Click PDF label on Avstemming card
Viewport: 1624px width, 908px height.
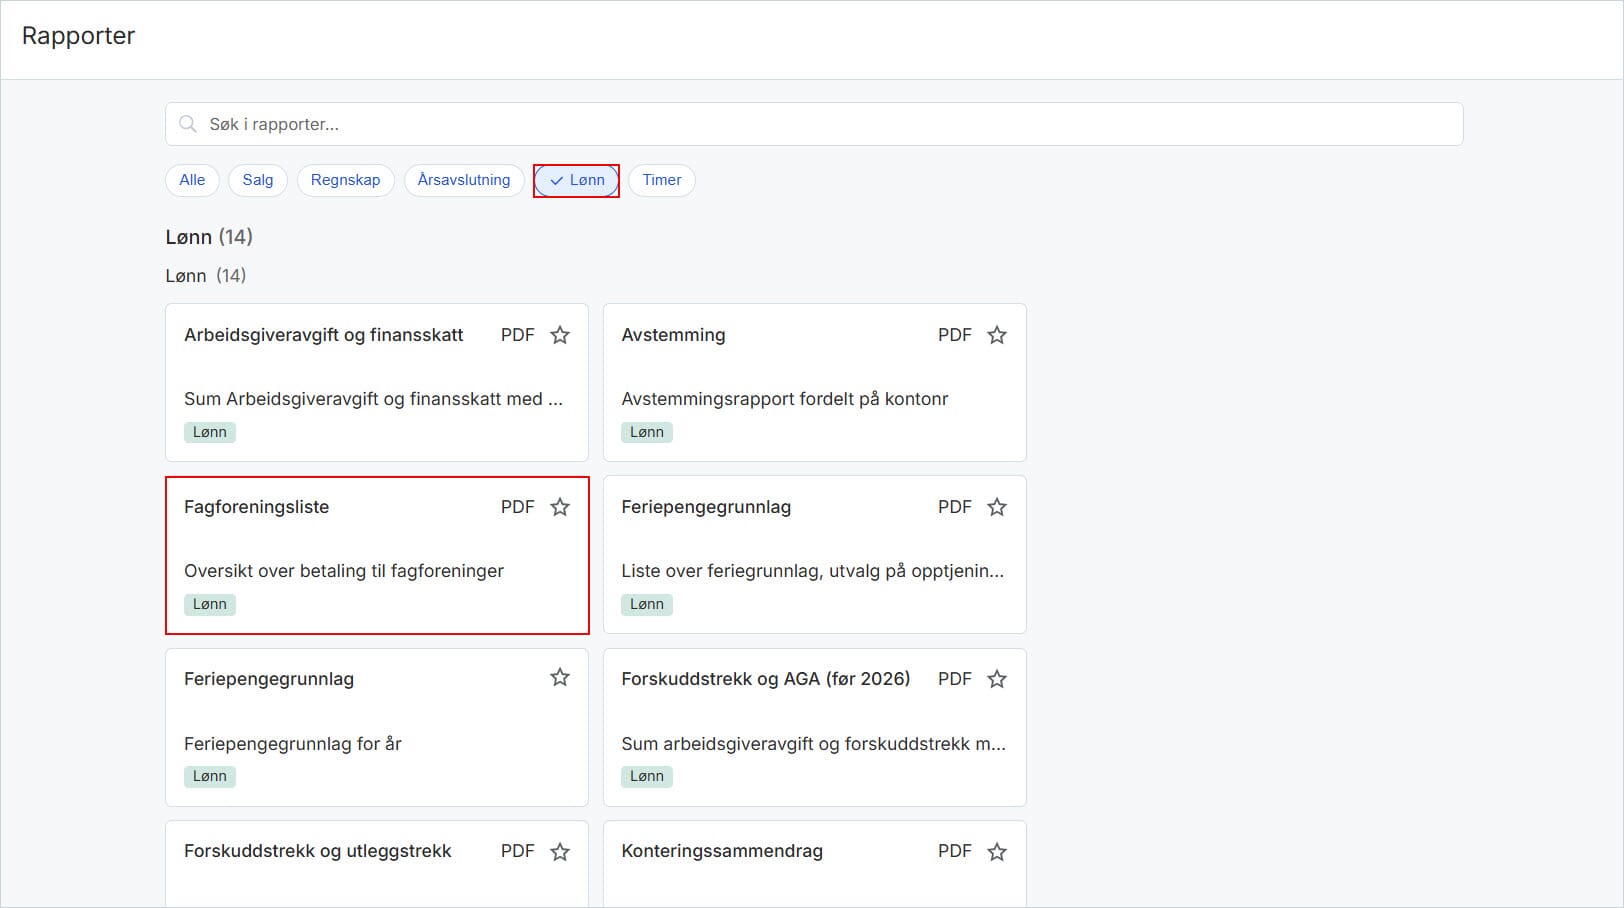(x=955, y=335)
